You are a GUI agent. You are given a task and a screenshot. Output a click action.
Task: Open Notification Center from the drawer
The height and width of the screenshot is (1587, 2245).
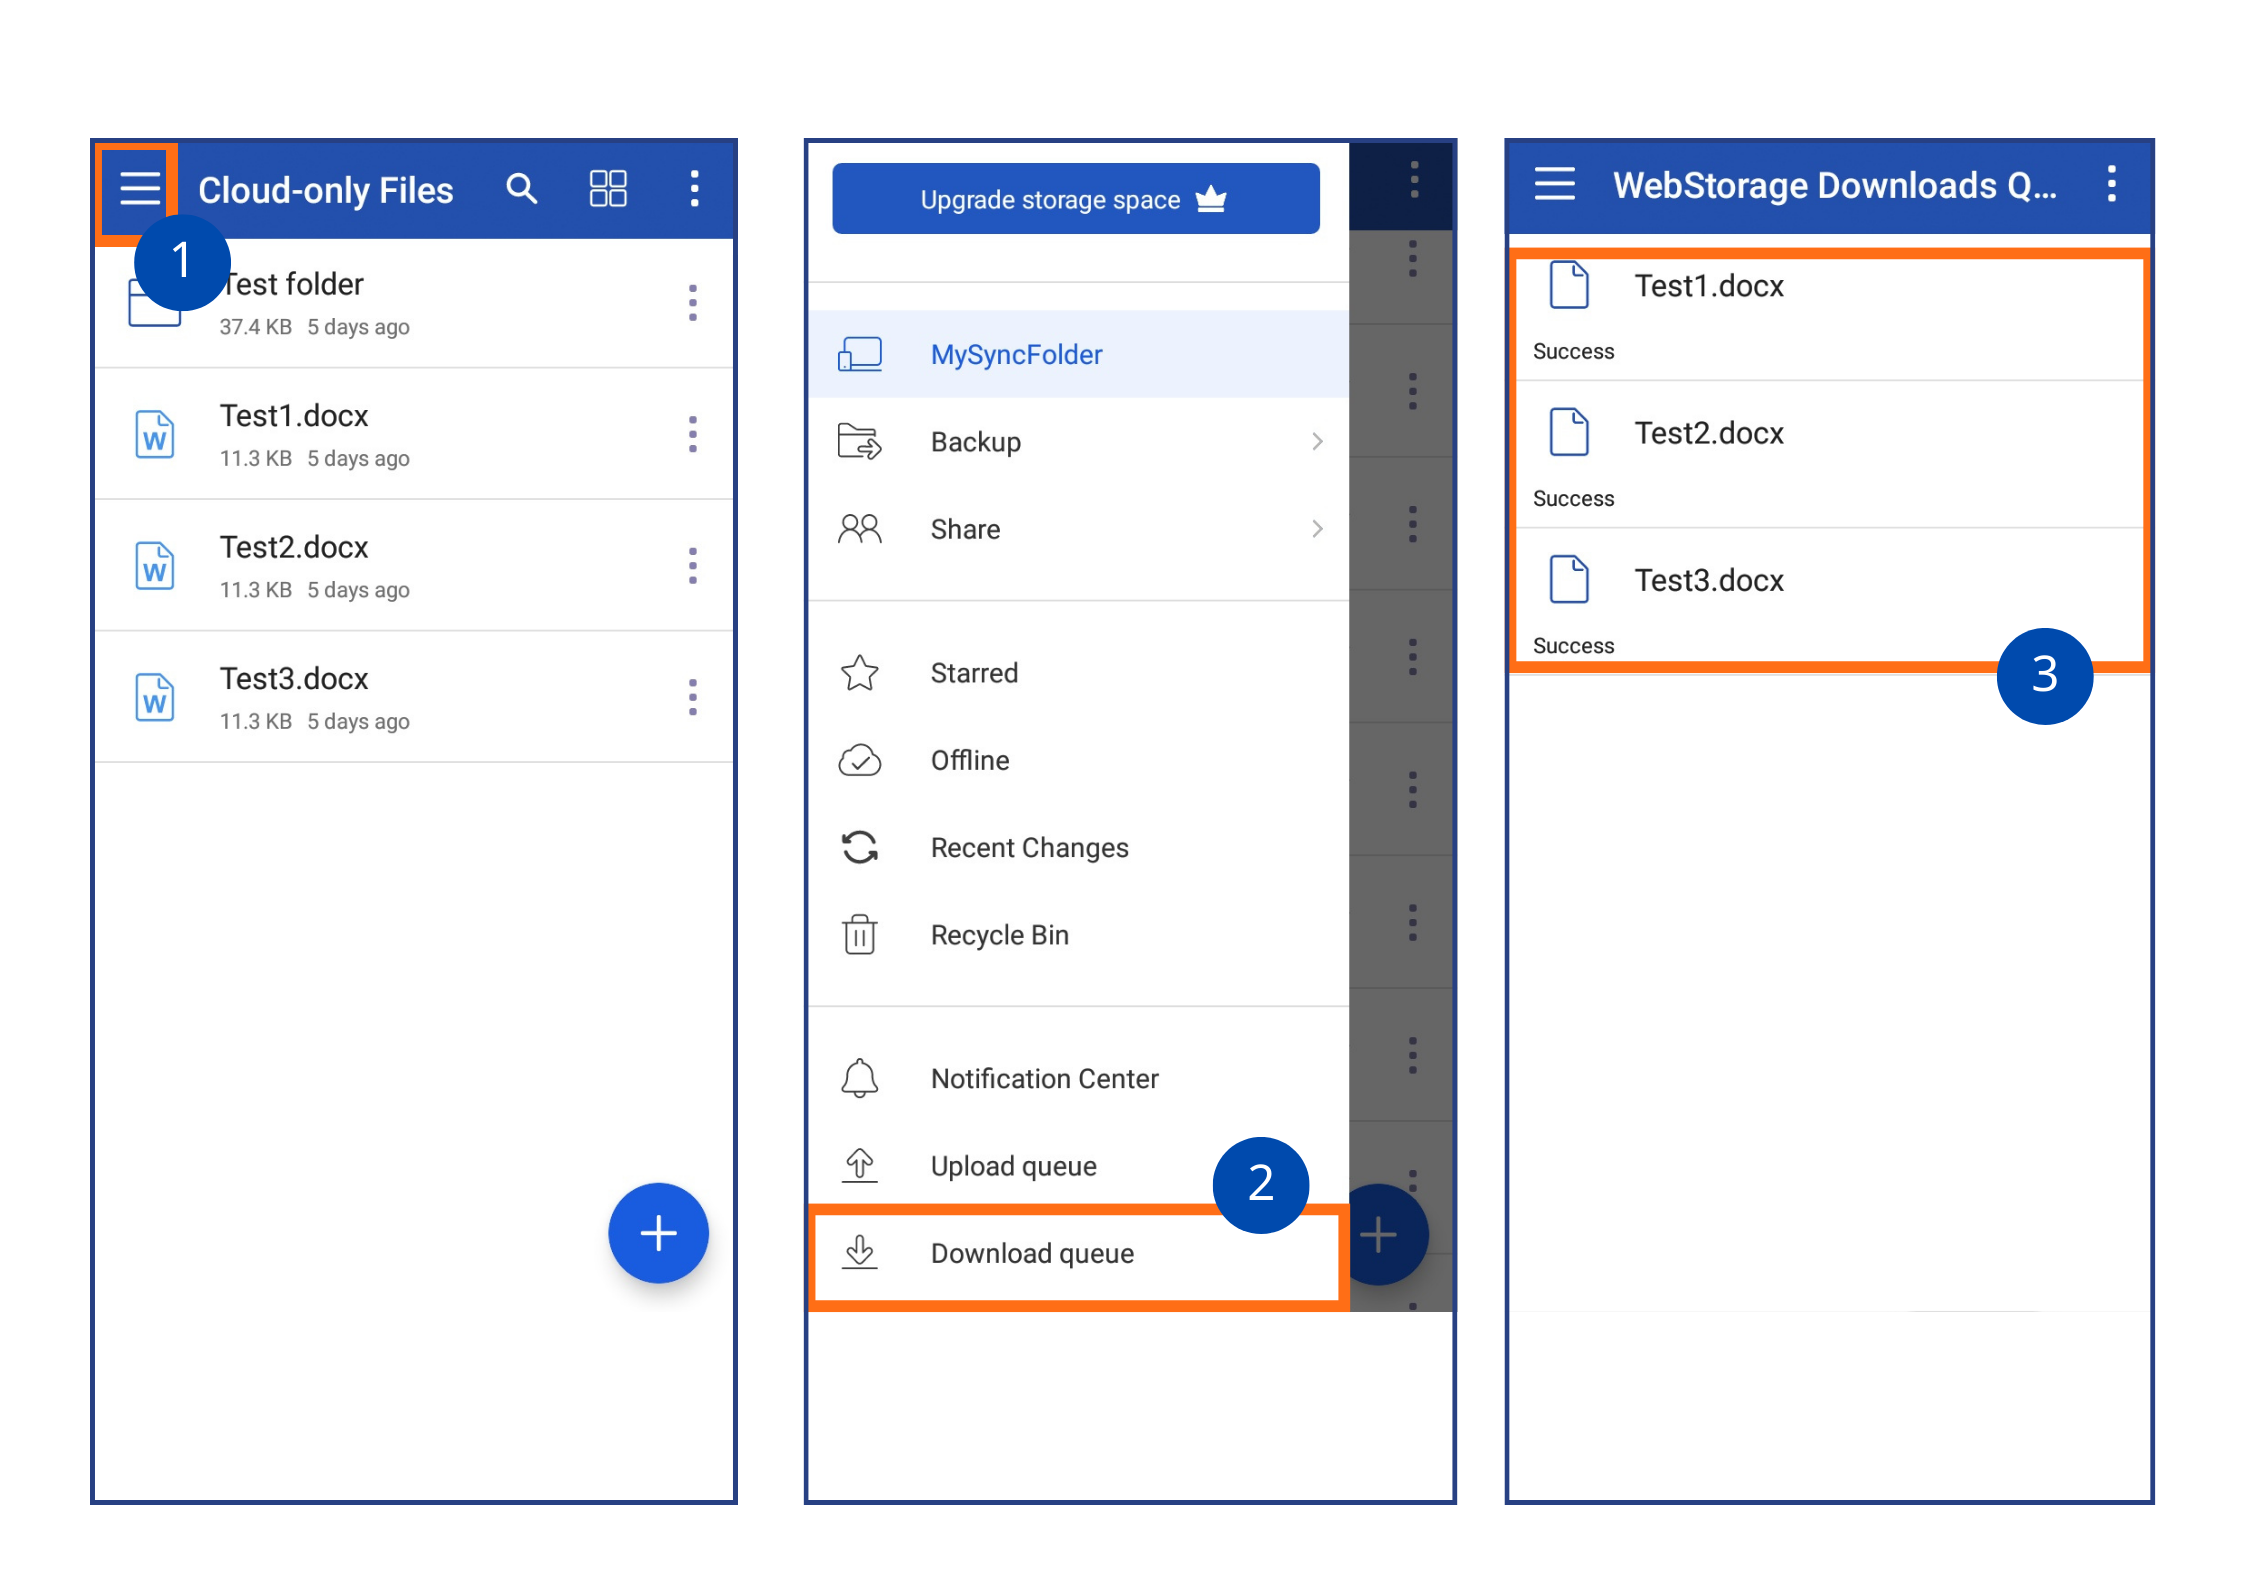[x=1078, y=1078]
